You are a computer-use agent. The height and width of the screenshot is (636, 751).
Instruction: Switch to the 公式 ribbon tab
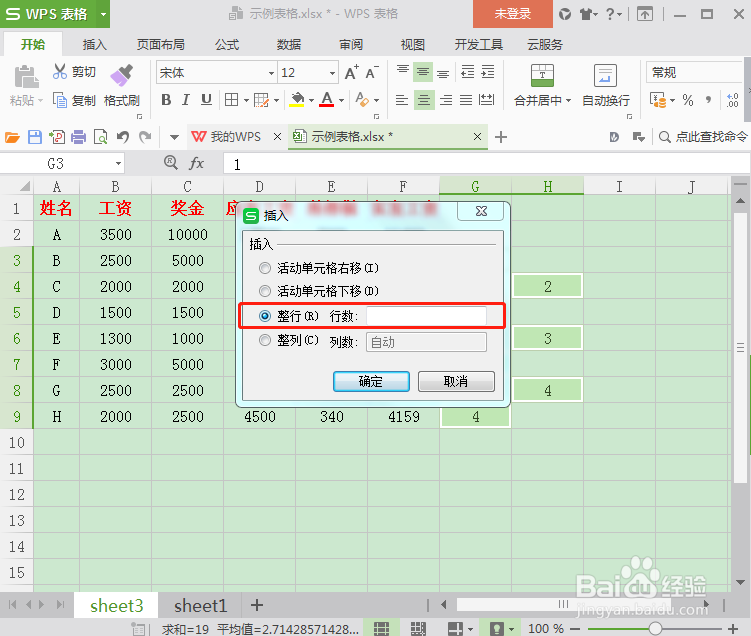click(x=227, y=45)
